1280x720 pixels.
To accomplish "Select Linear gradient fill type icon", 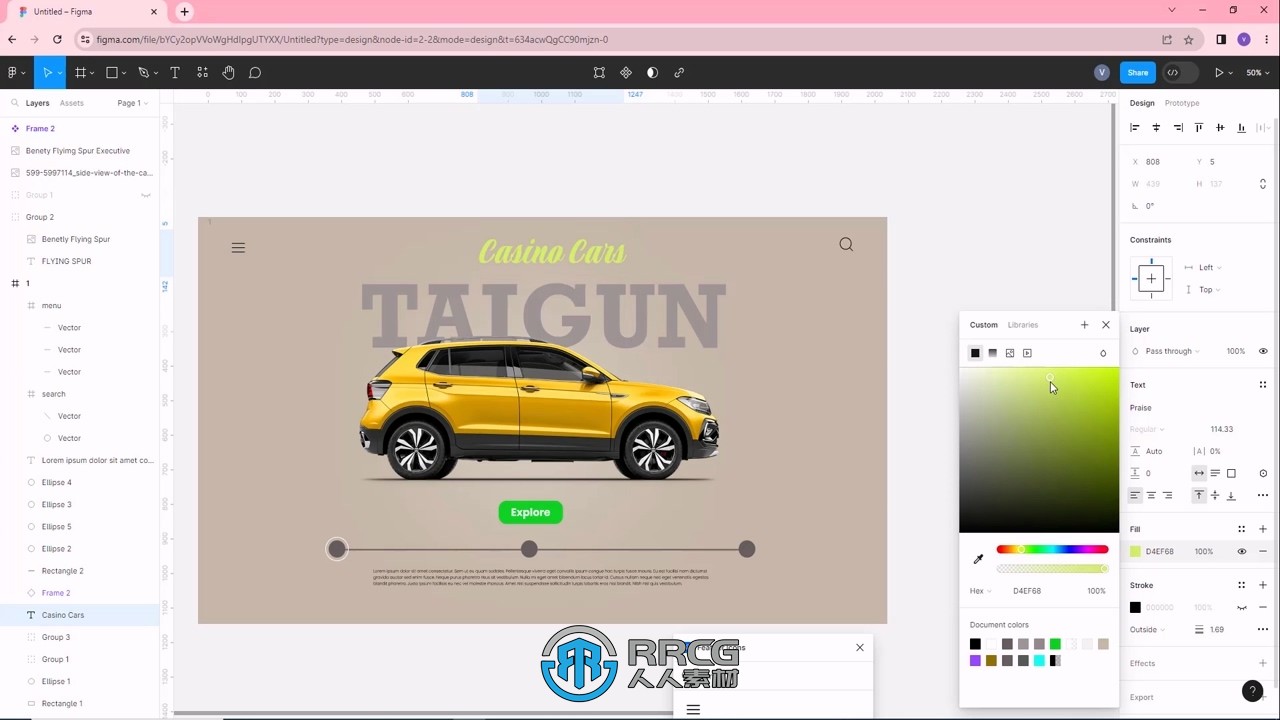I will tap(992, 353).
